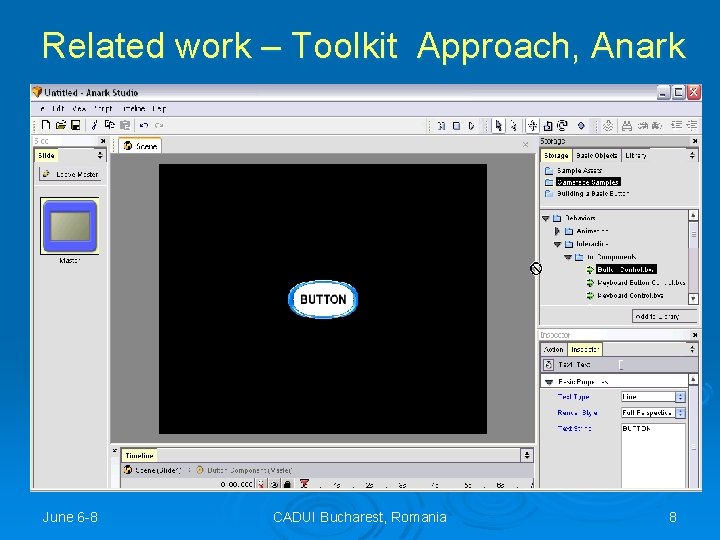This screenshot has height=540, width=720.
Task: Click the rewind-to-start playback icon
Action: (441, 126)
